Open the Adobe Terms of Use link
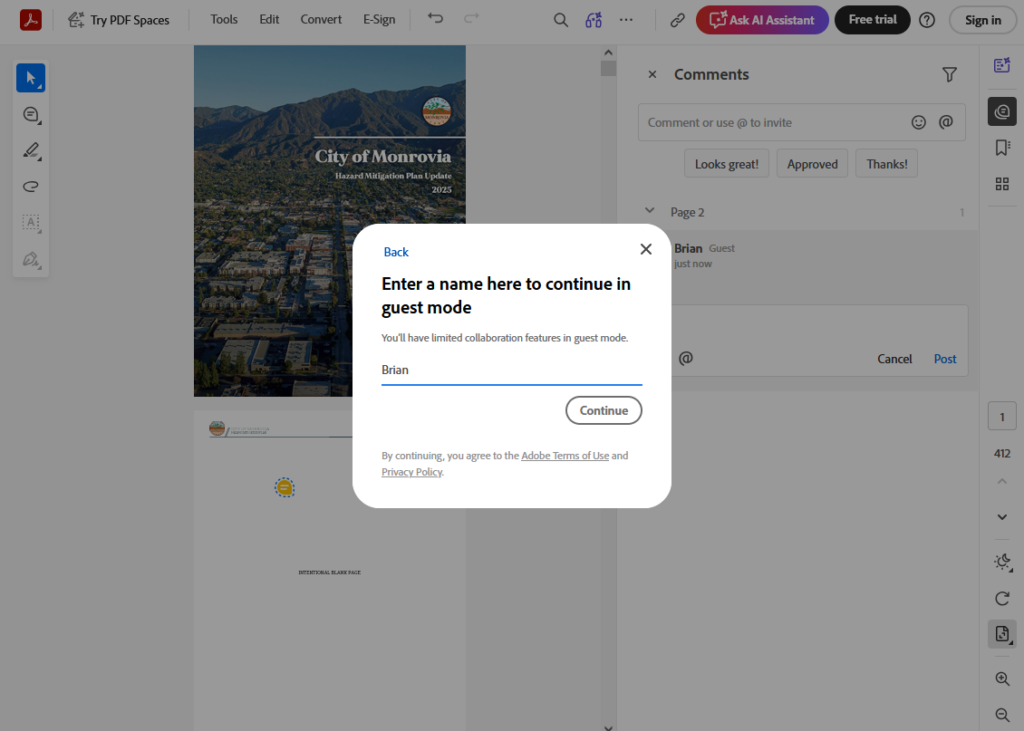The height and width of the screenshot is (731, 1024). click(x=564, y=456)
